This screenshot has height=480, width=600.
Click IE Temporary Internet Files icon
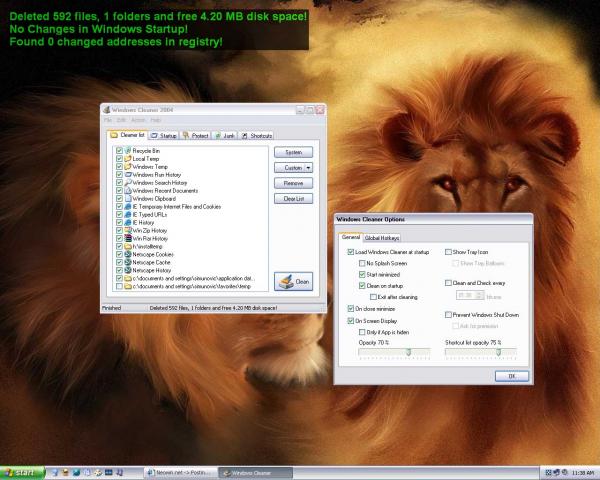click(x=128, y=207)
